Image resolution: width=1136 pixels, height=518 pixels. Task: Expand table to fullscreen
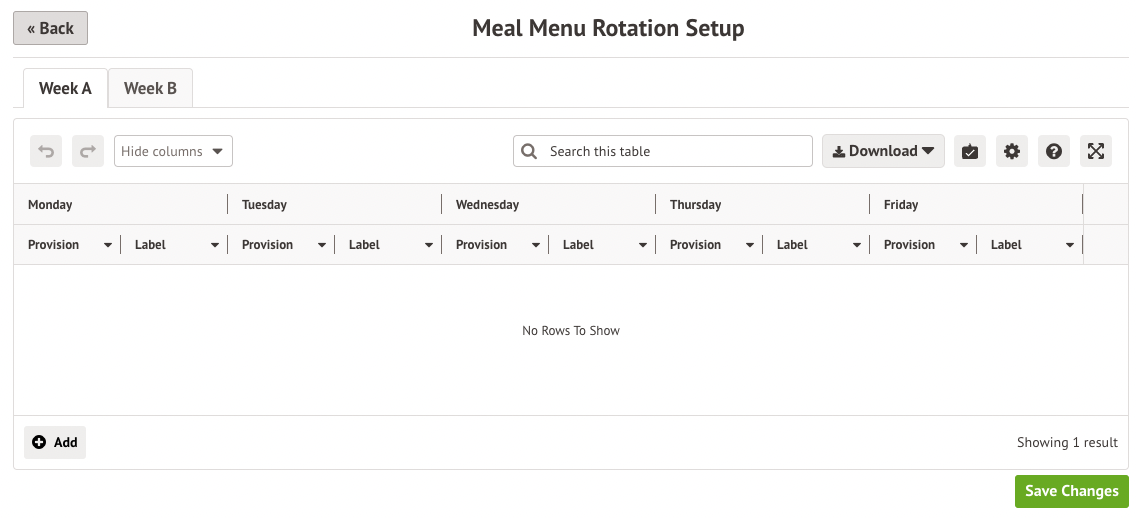coord(1096,151)
